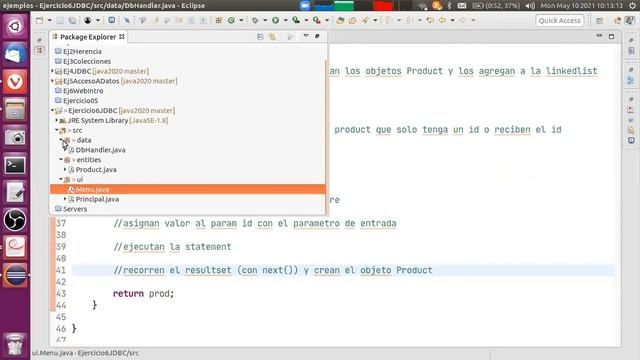Expand JRE System Library node
The image size is (640, 360).
pos(57,120)
